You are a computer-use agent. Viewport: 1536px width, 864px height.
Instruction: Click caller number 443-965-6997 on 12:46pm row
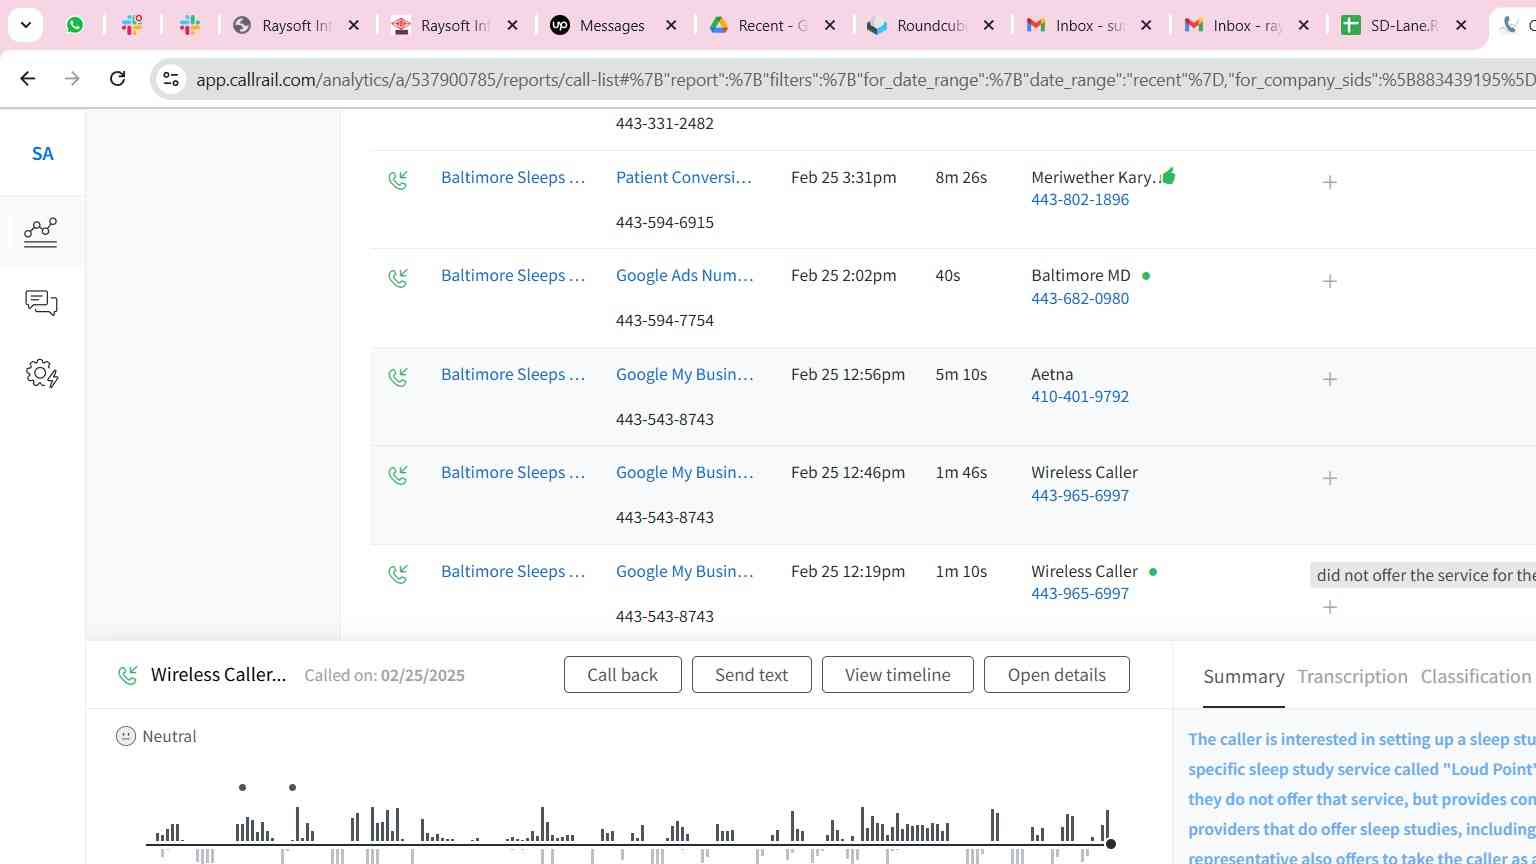1080,495
